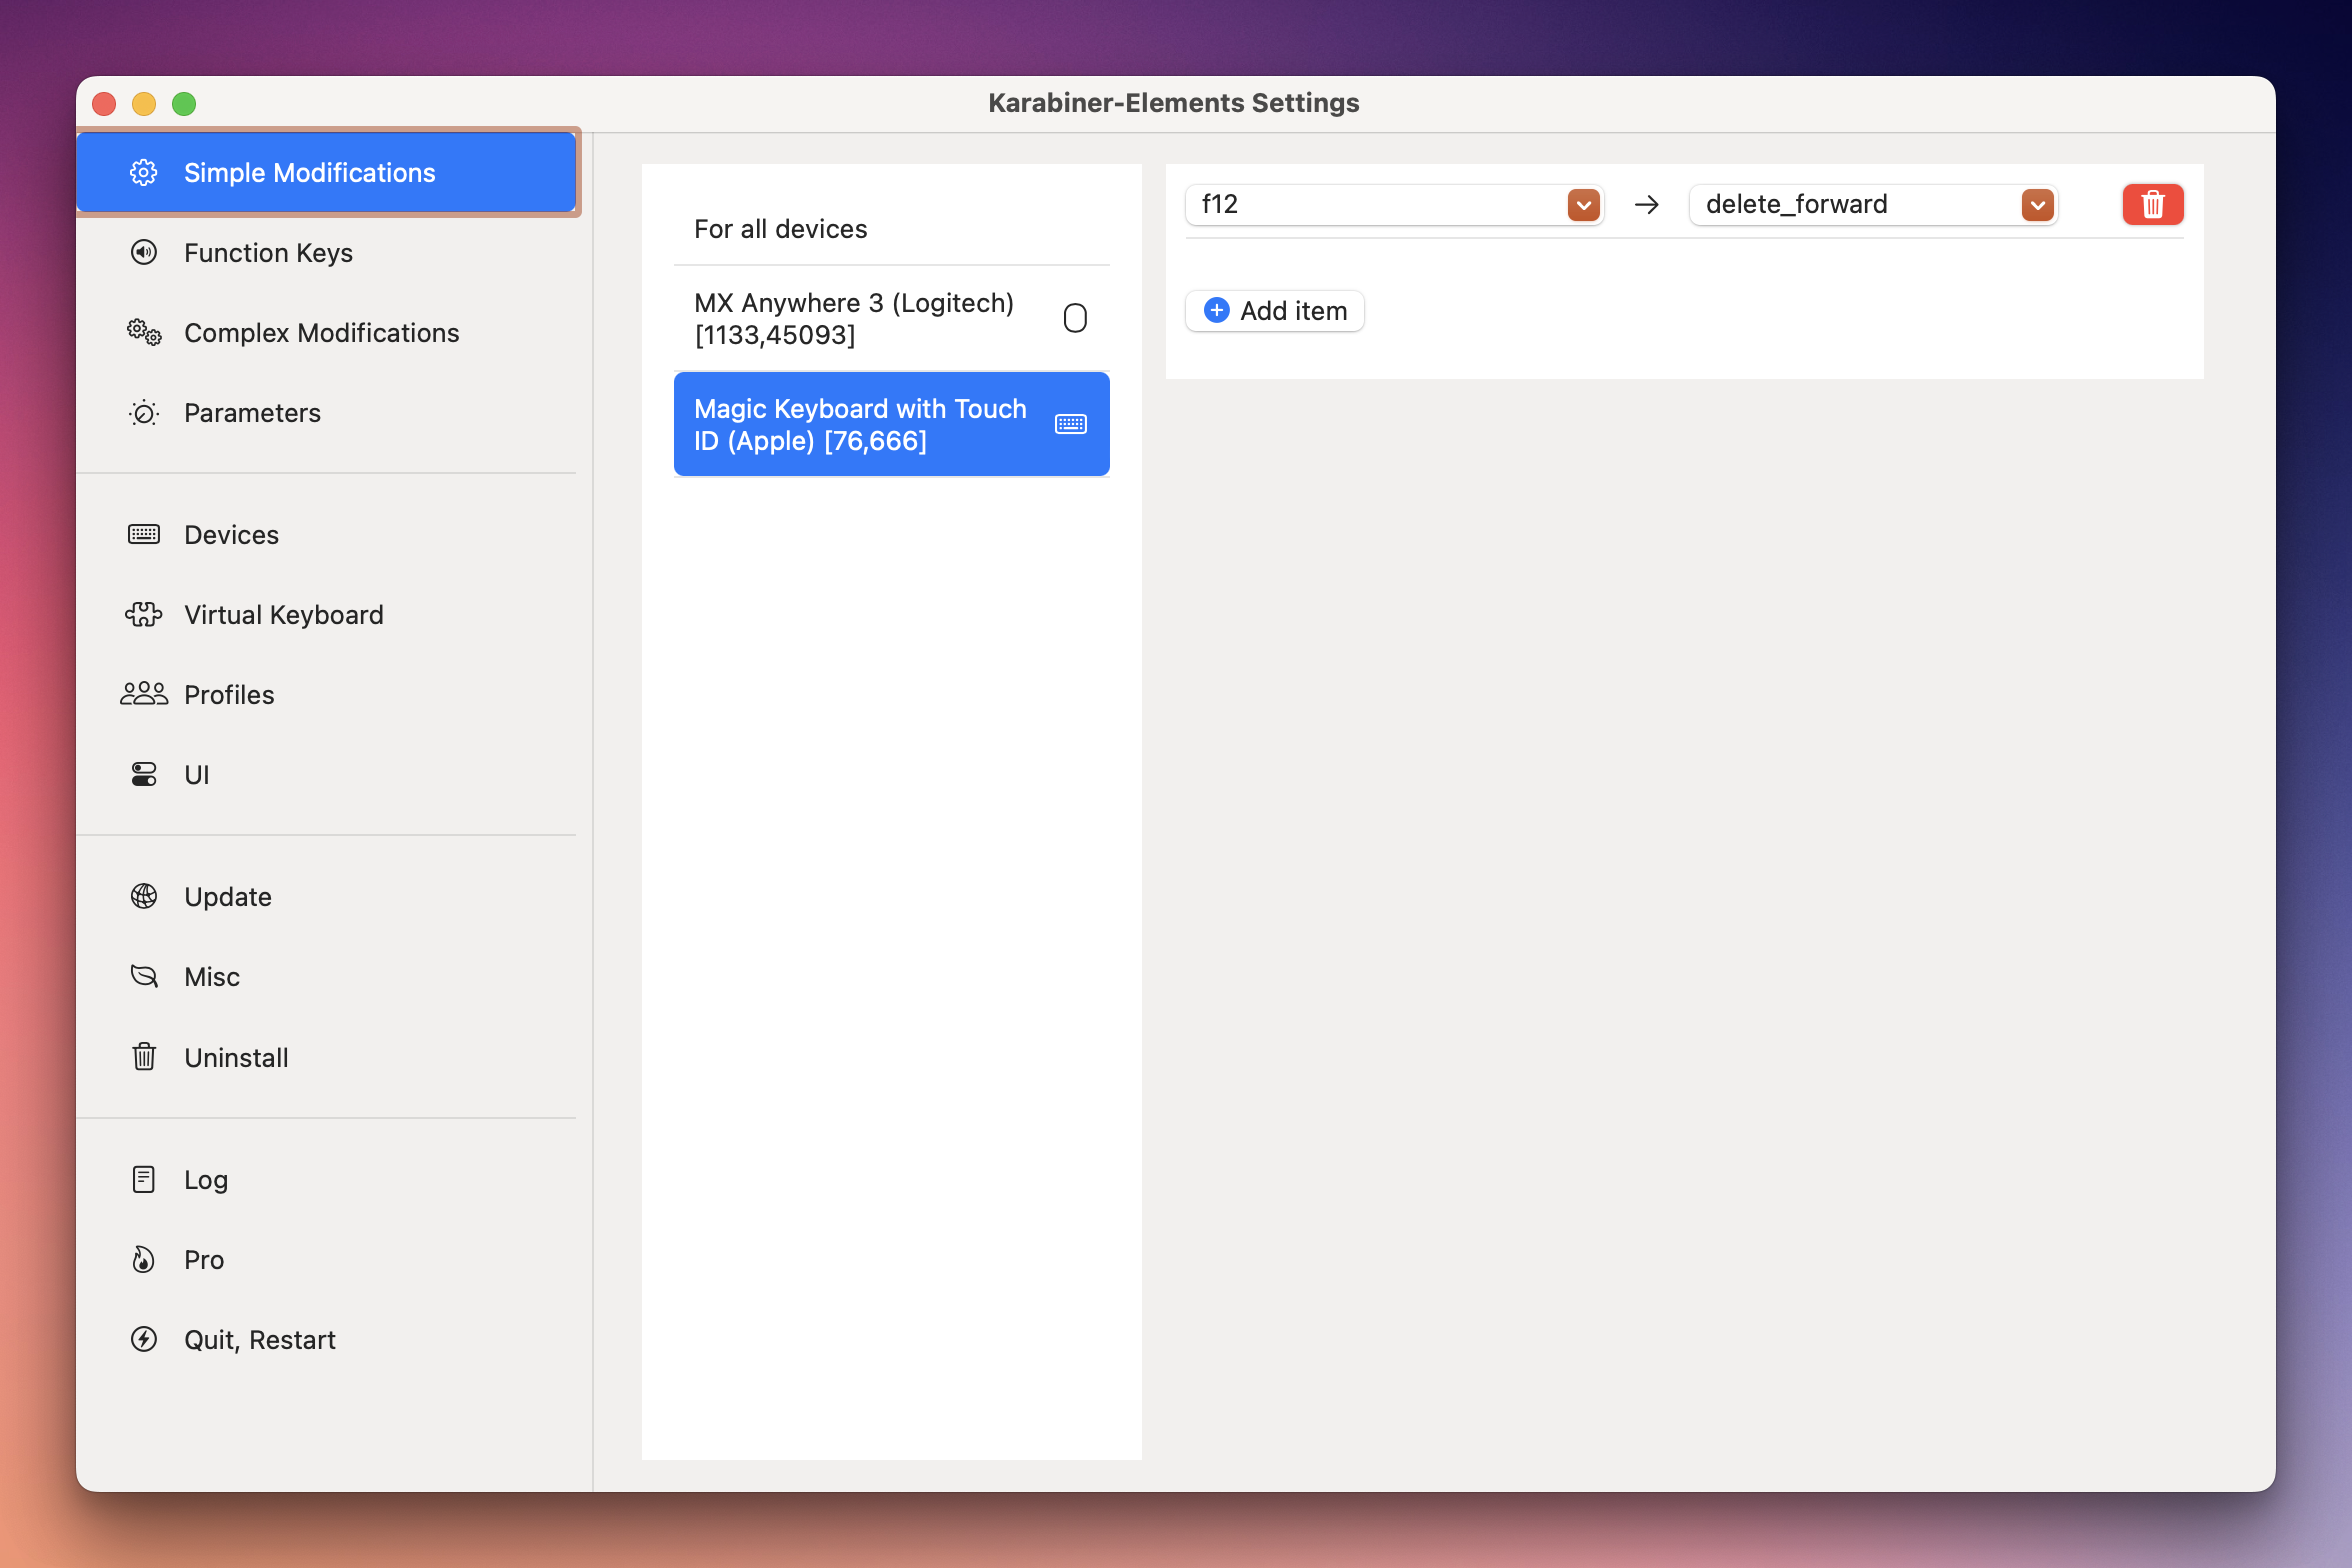Open the delete_forward target key dropdown
Screen dimensions: 2352x1568
2037,204
